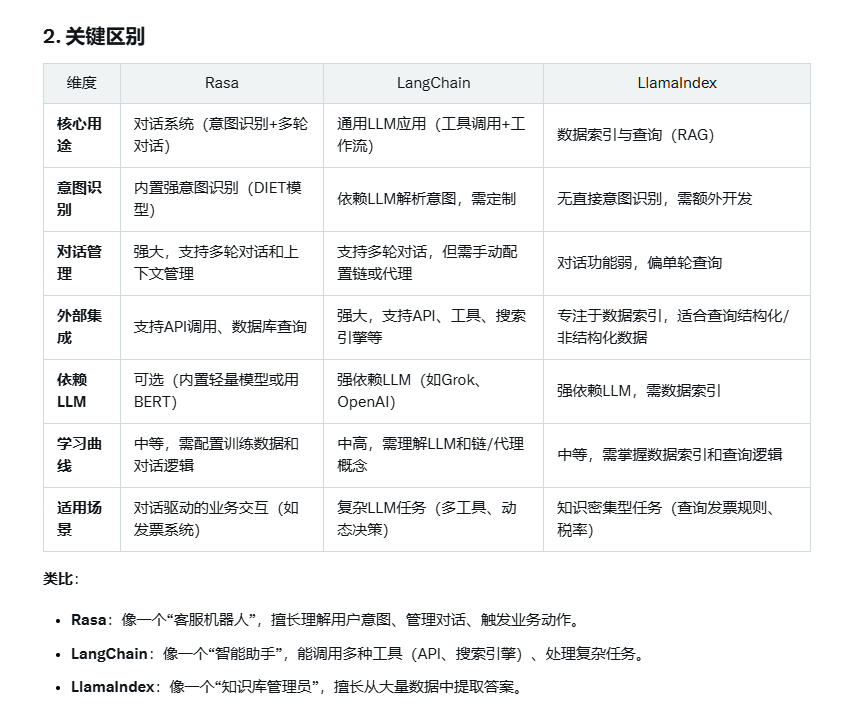
Task: Click cell "数据索引与查询 (RAG)"
Action: coord(677,135)
